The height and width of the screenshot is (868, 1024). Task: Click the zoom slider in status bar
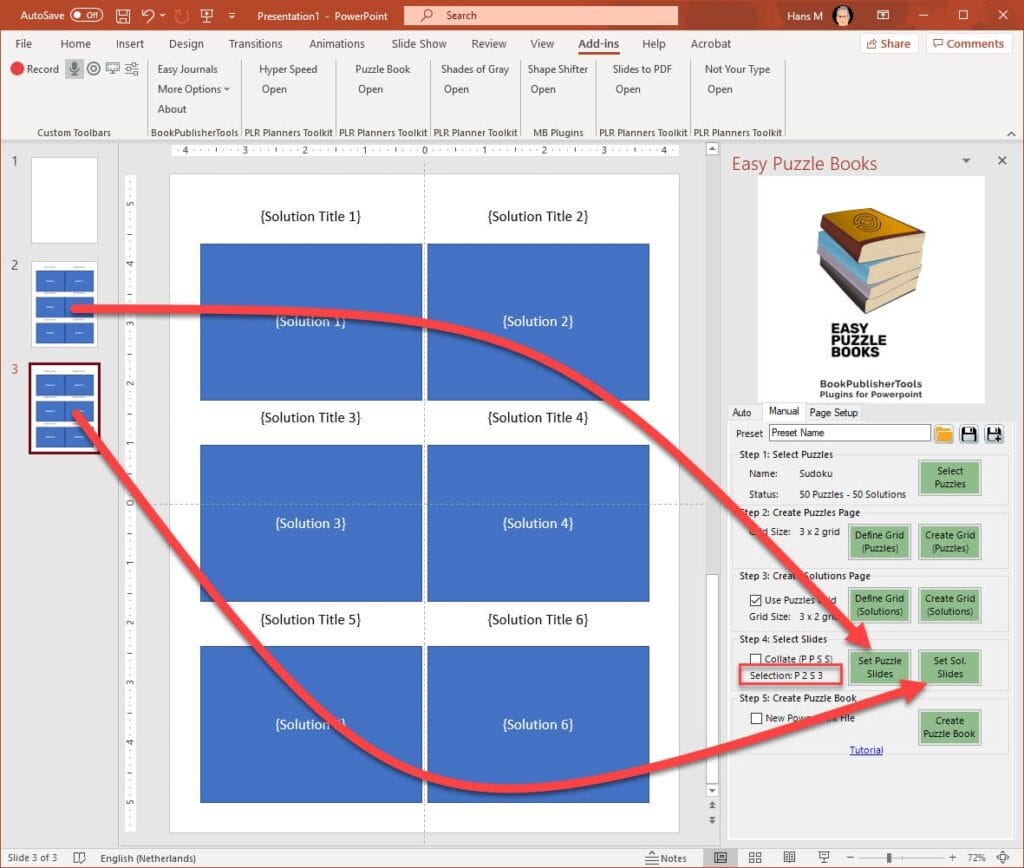pos(888,857)
